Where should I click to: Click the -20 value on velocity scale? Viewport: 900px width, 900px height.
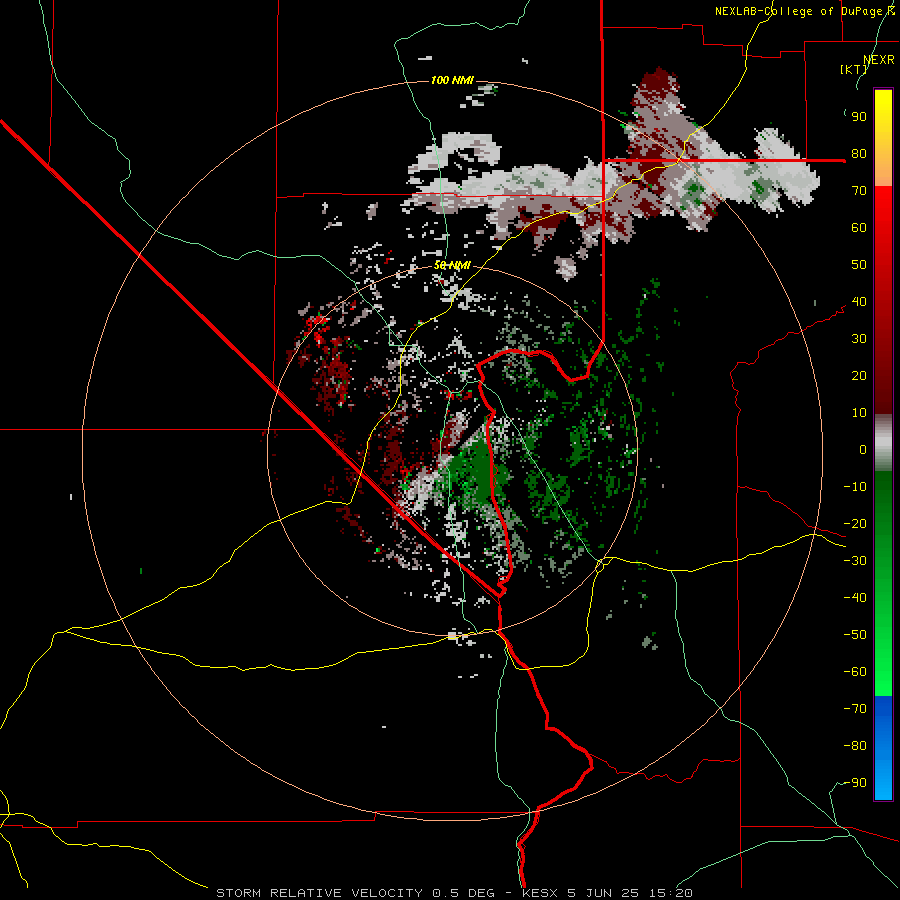click(855, 523)
